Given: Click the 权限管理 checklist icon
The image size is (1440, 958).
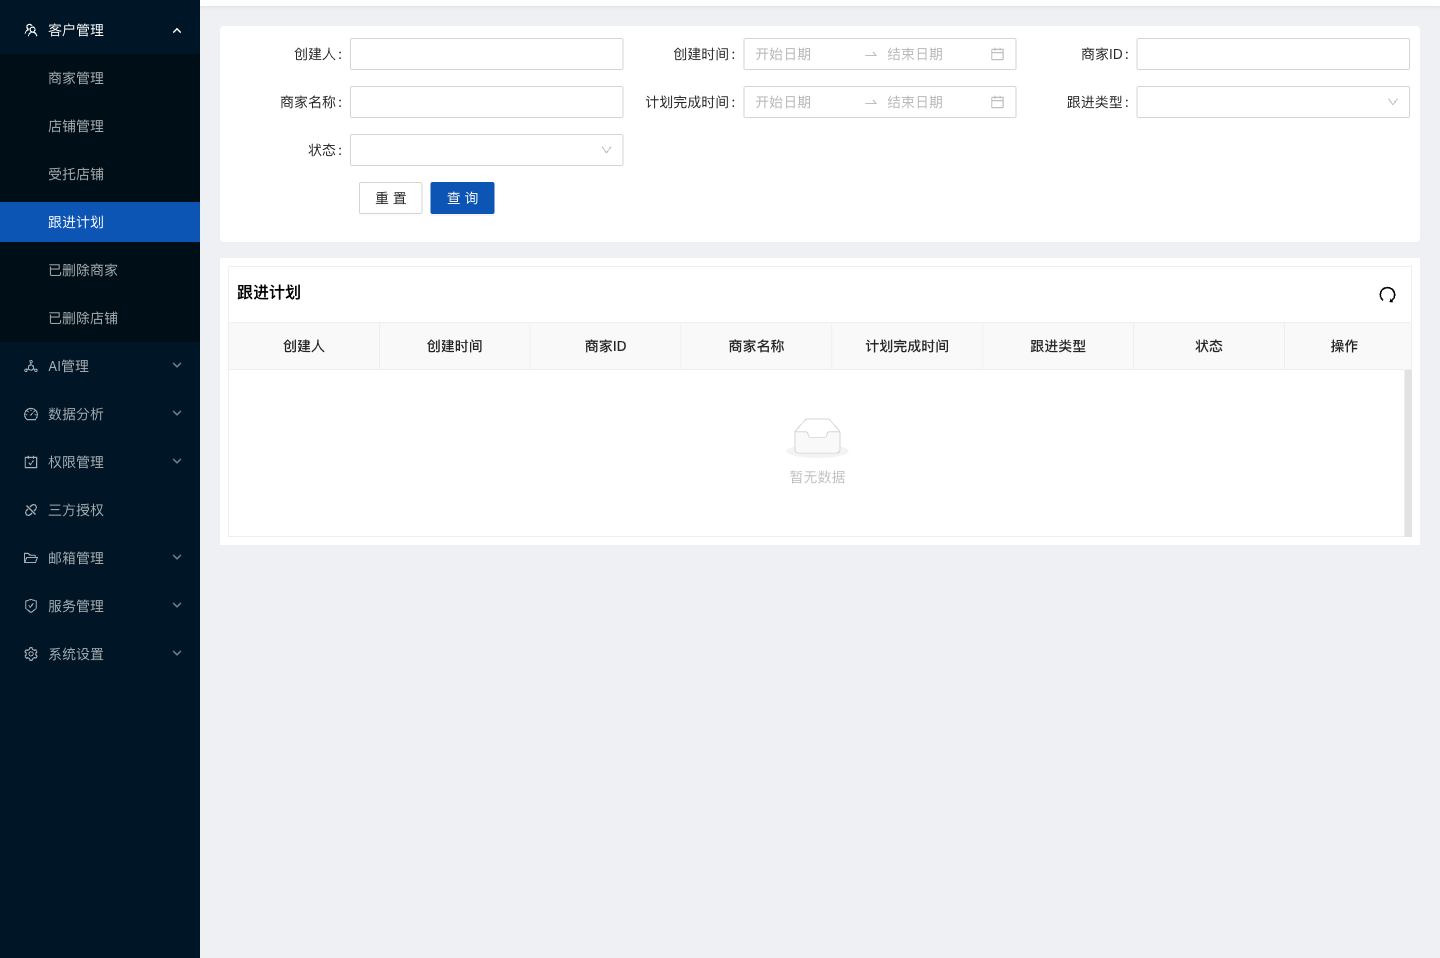Looking at the screenshot, I should coord(31,462).
